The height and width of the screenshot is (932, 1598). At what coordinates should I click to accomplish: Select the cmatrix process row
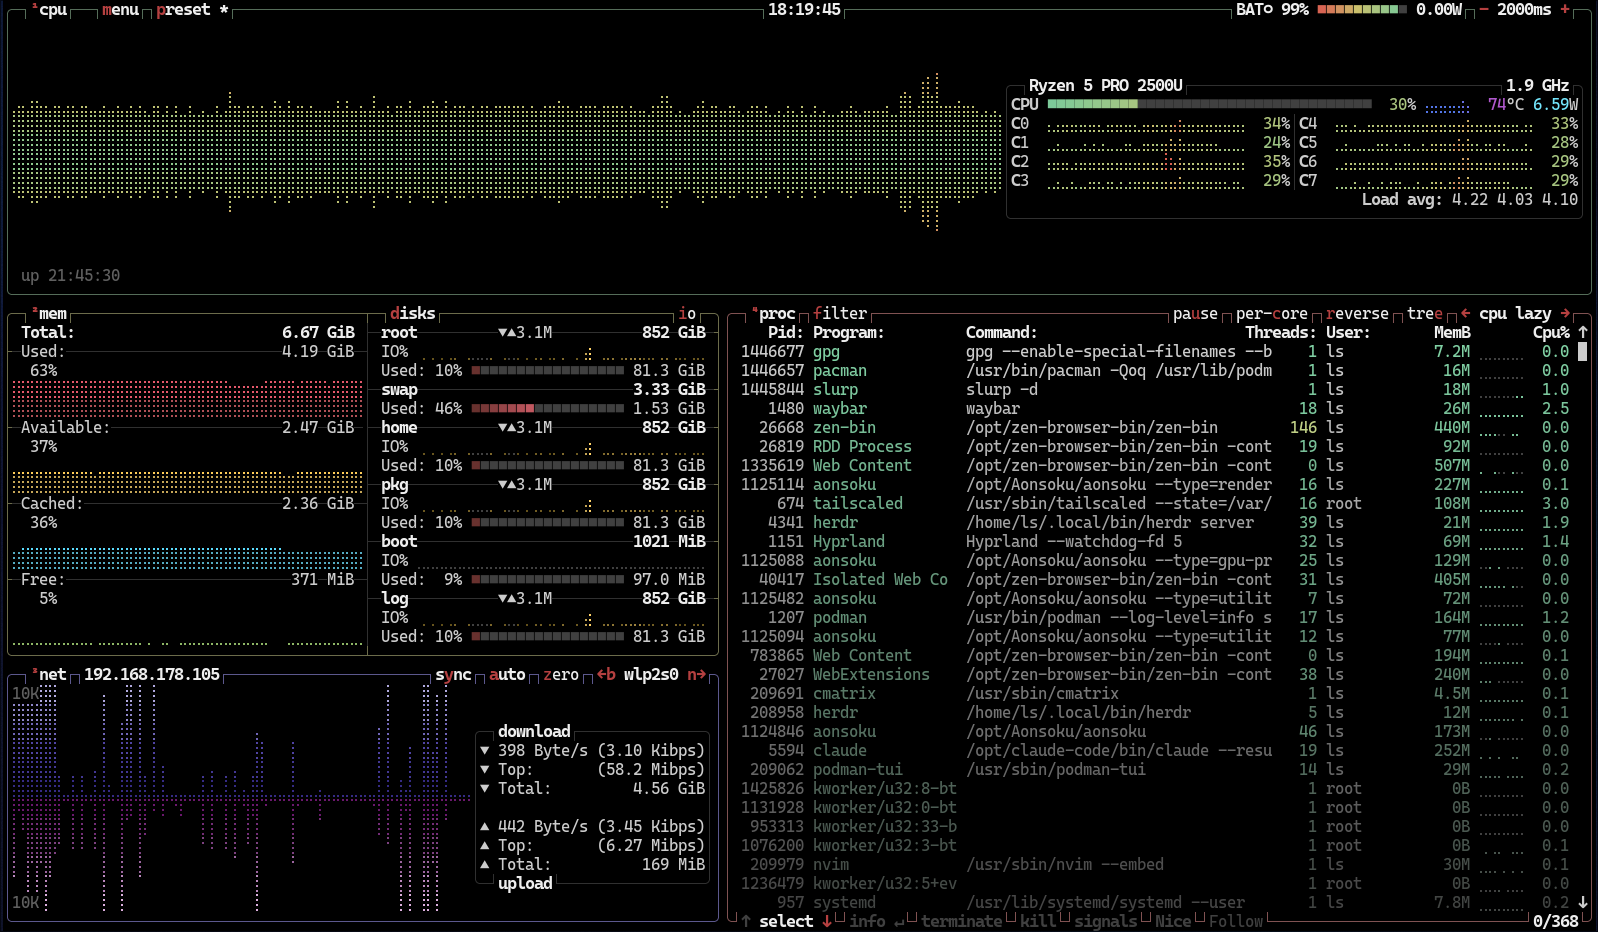click(x=1155, y=693)
